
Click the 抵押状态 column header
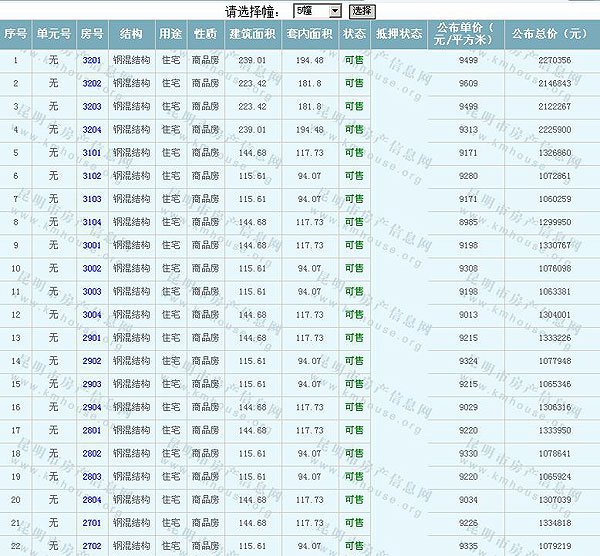399,33
